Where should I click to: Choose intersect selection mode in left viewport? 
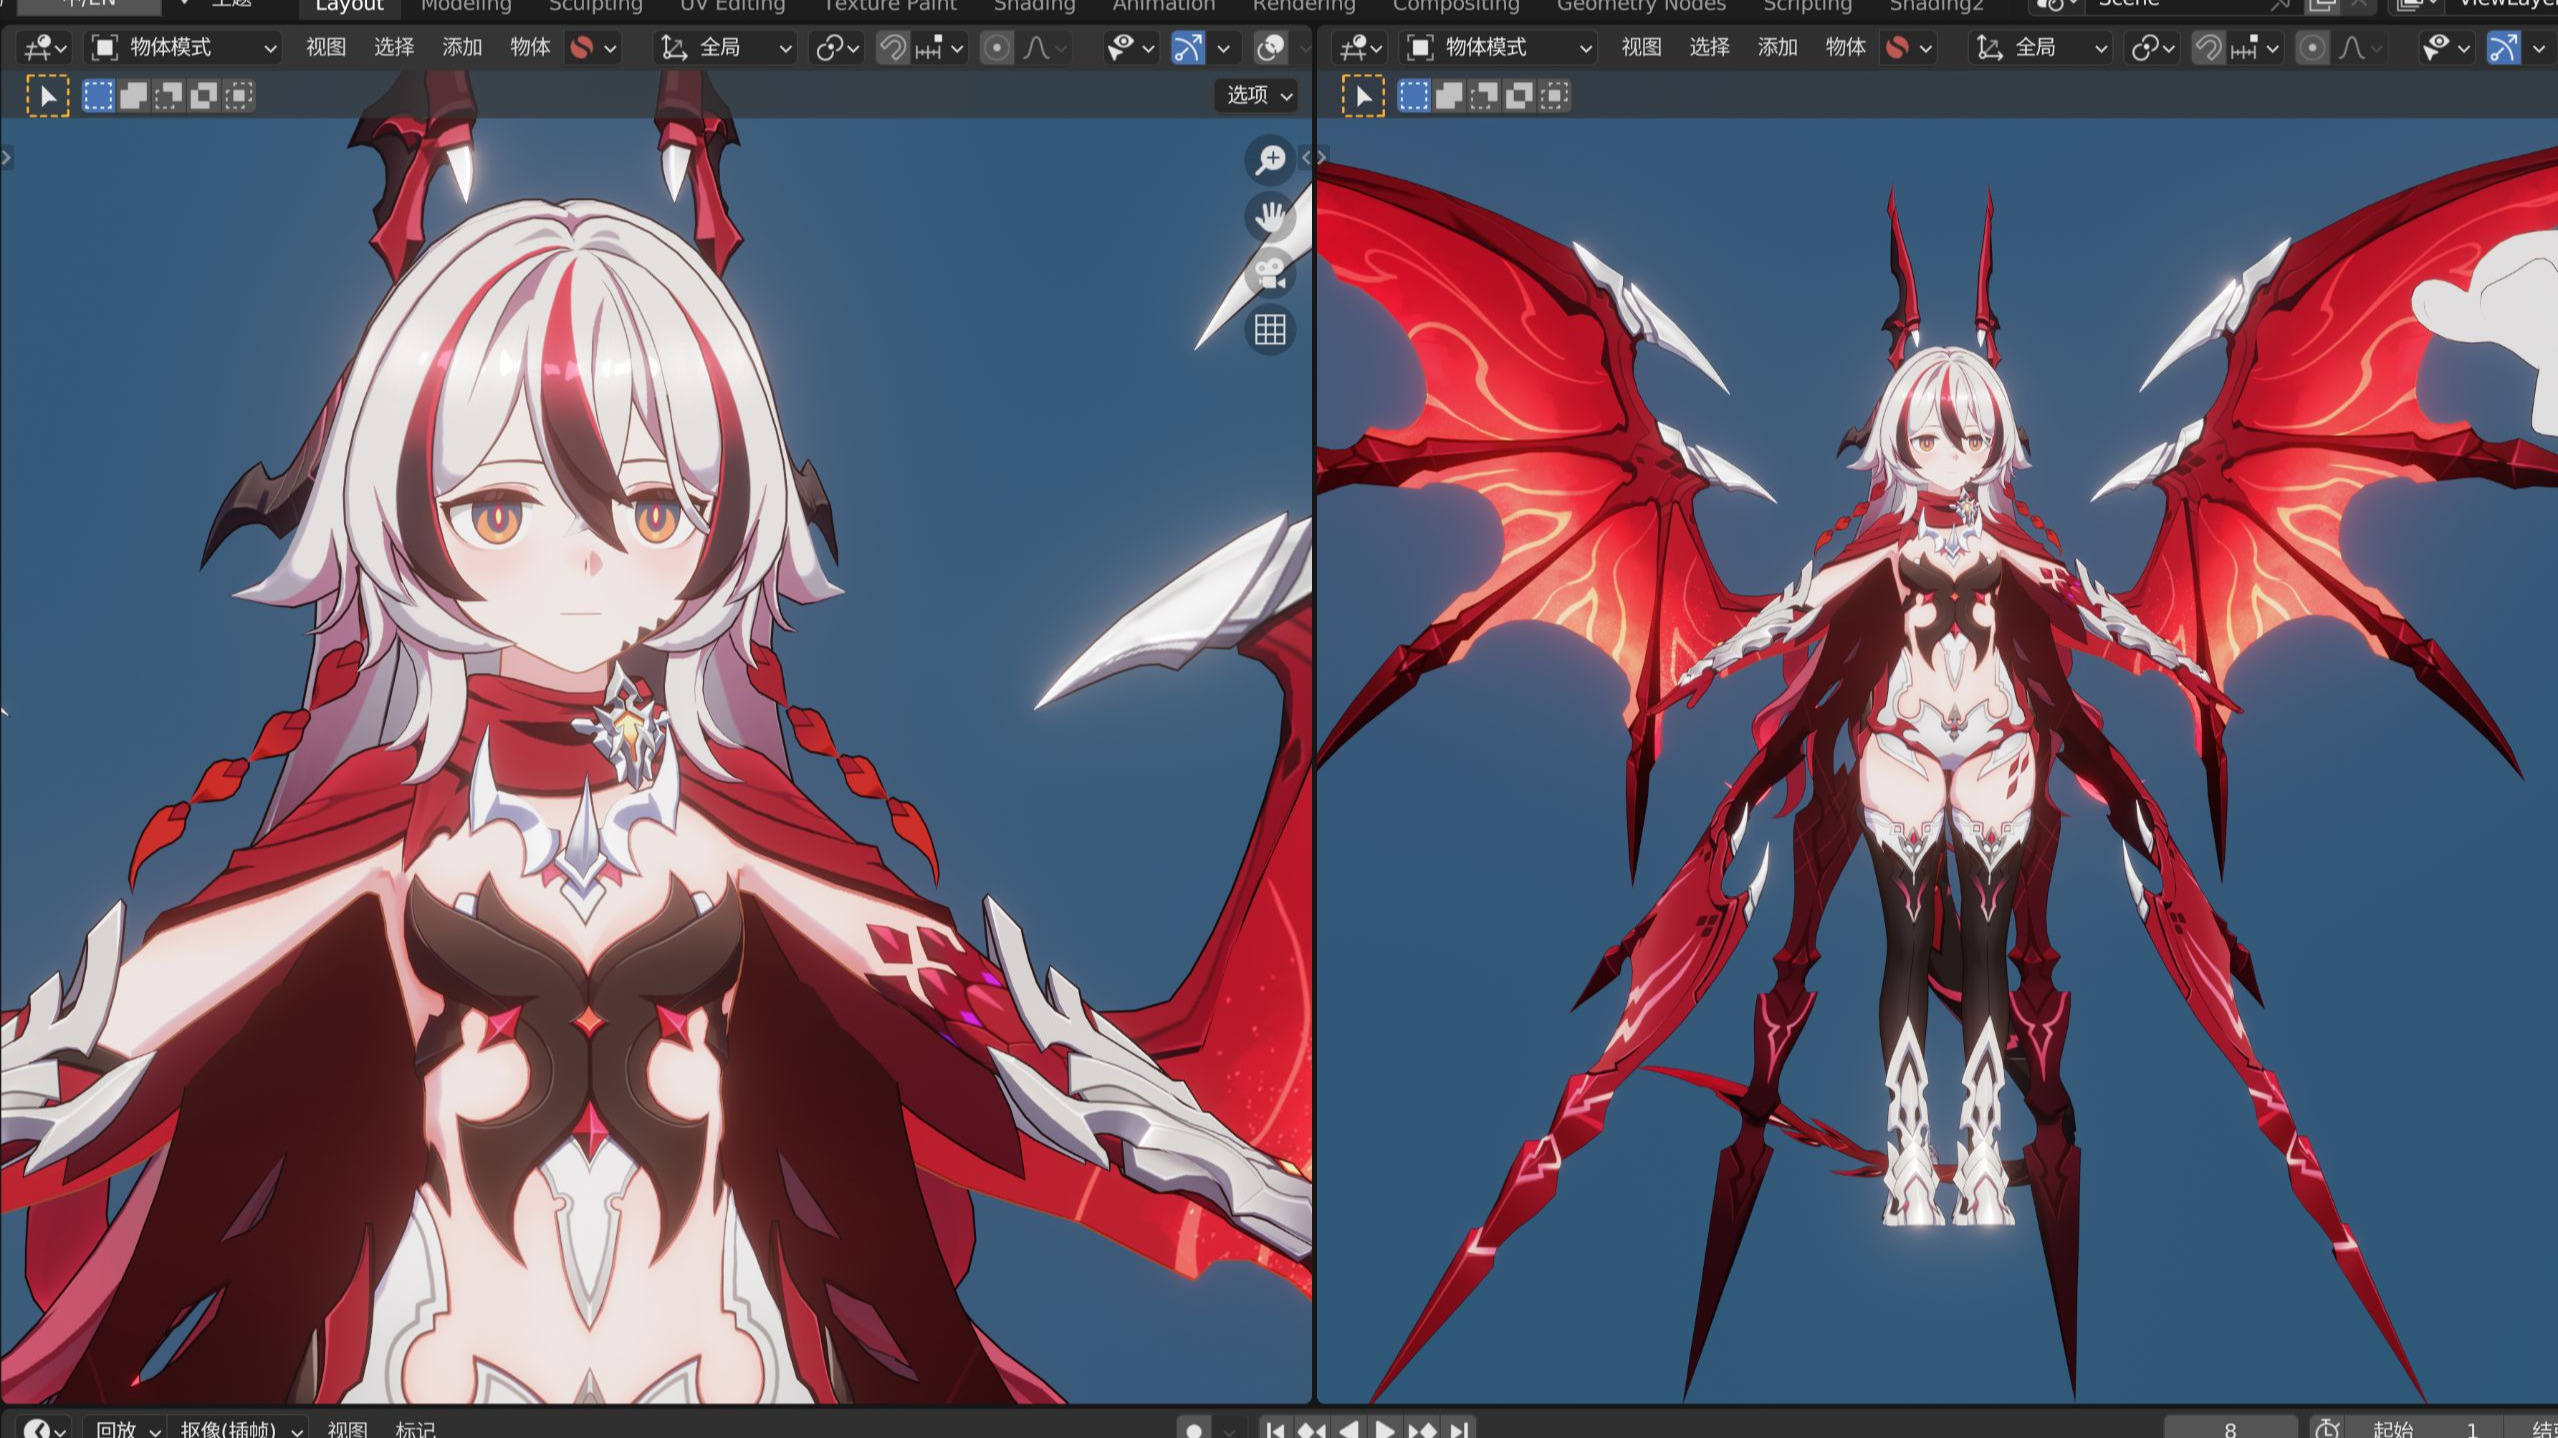(x=238, y=96)
